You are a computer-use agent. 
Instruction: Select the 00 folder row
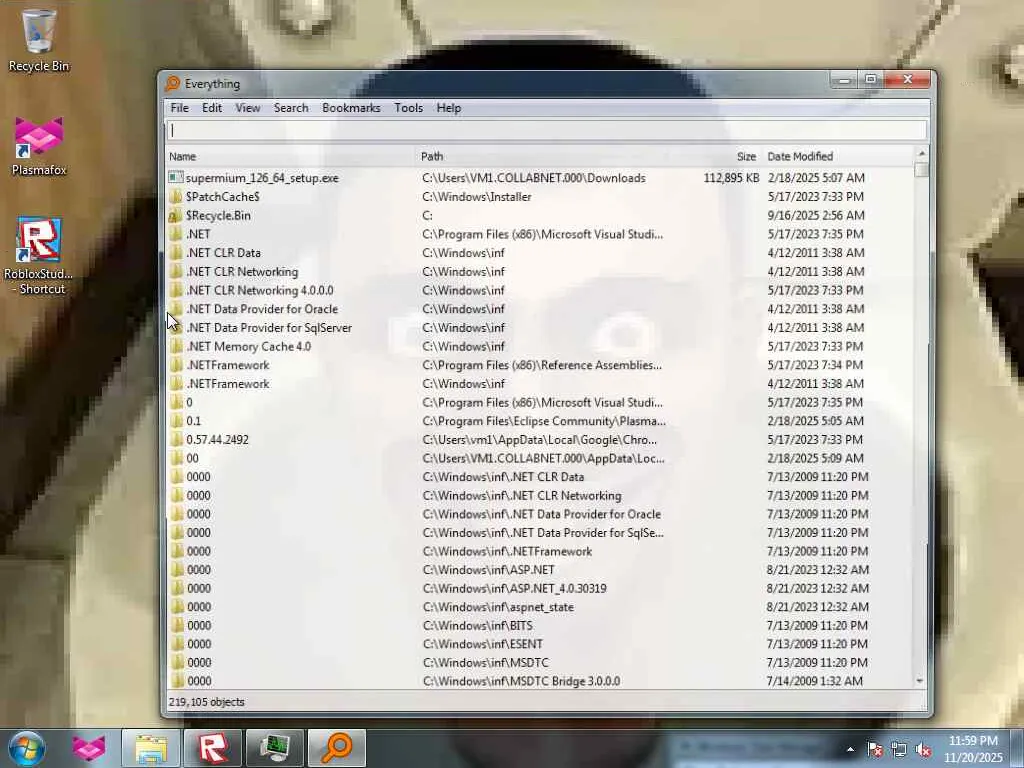tap(541, 458)
